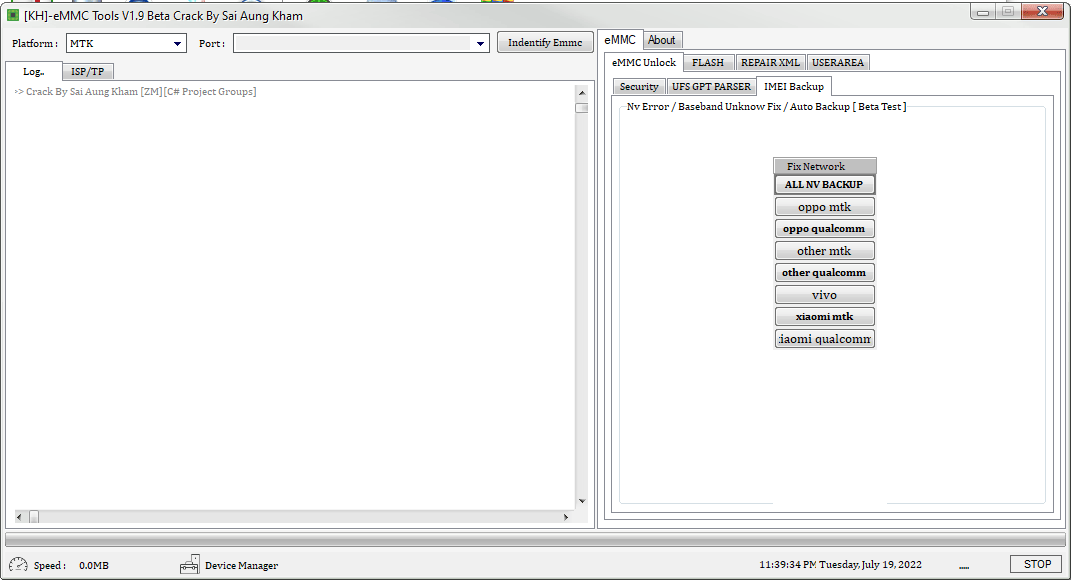Switch to the ISP/TP tab
The image size is (1071, 580).
point(87,71)
